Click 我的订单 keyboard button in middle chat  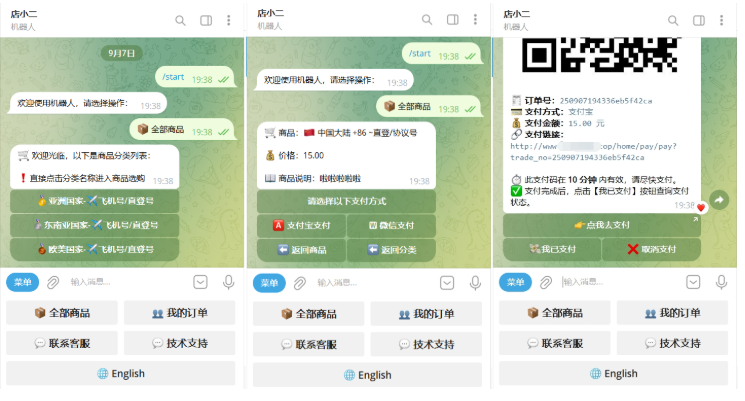click(x=426, y=314)
